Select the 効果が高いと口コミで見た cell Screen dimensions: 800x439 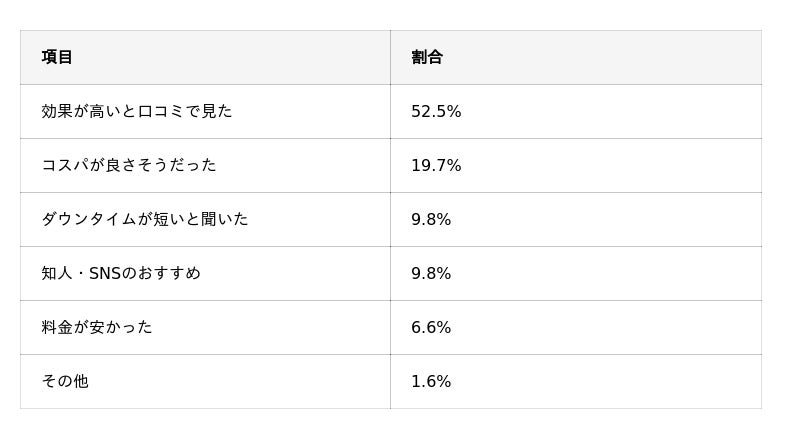click(x=136, y=111)
